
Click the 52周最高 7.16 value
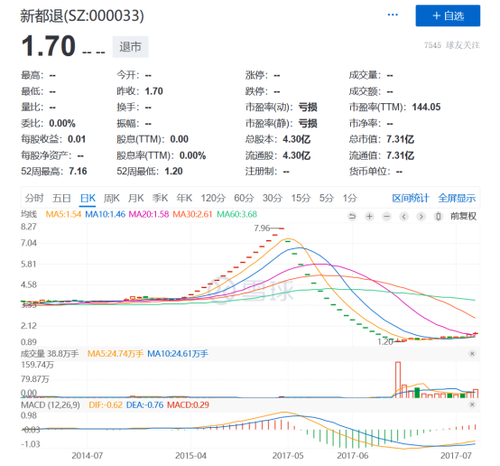click(x=78, y=171)
